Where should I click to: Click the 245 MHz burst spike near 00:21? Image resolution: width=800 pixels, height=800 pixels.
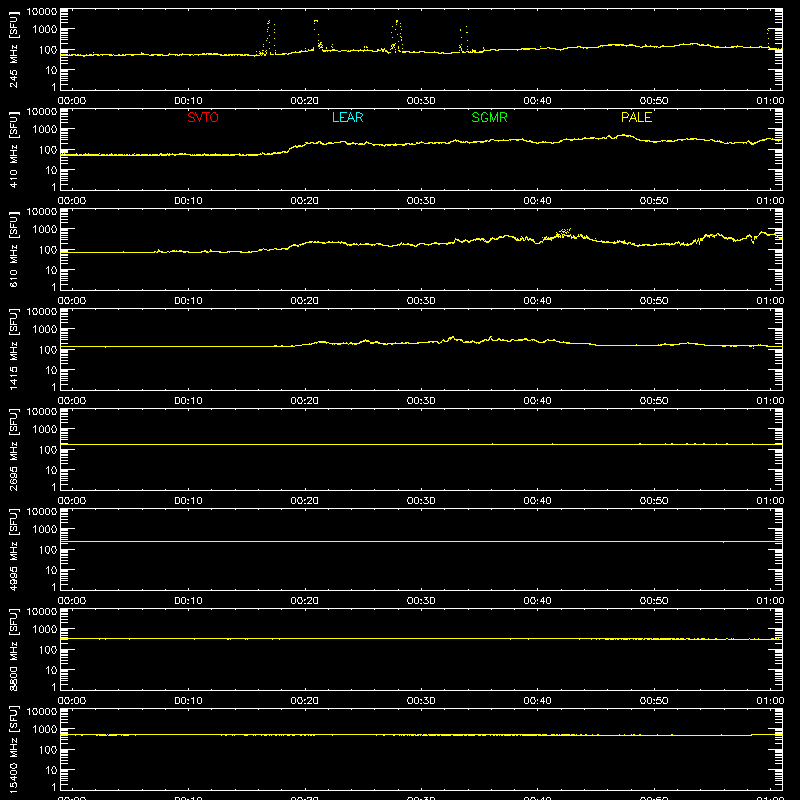[317, 35]
